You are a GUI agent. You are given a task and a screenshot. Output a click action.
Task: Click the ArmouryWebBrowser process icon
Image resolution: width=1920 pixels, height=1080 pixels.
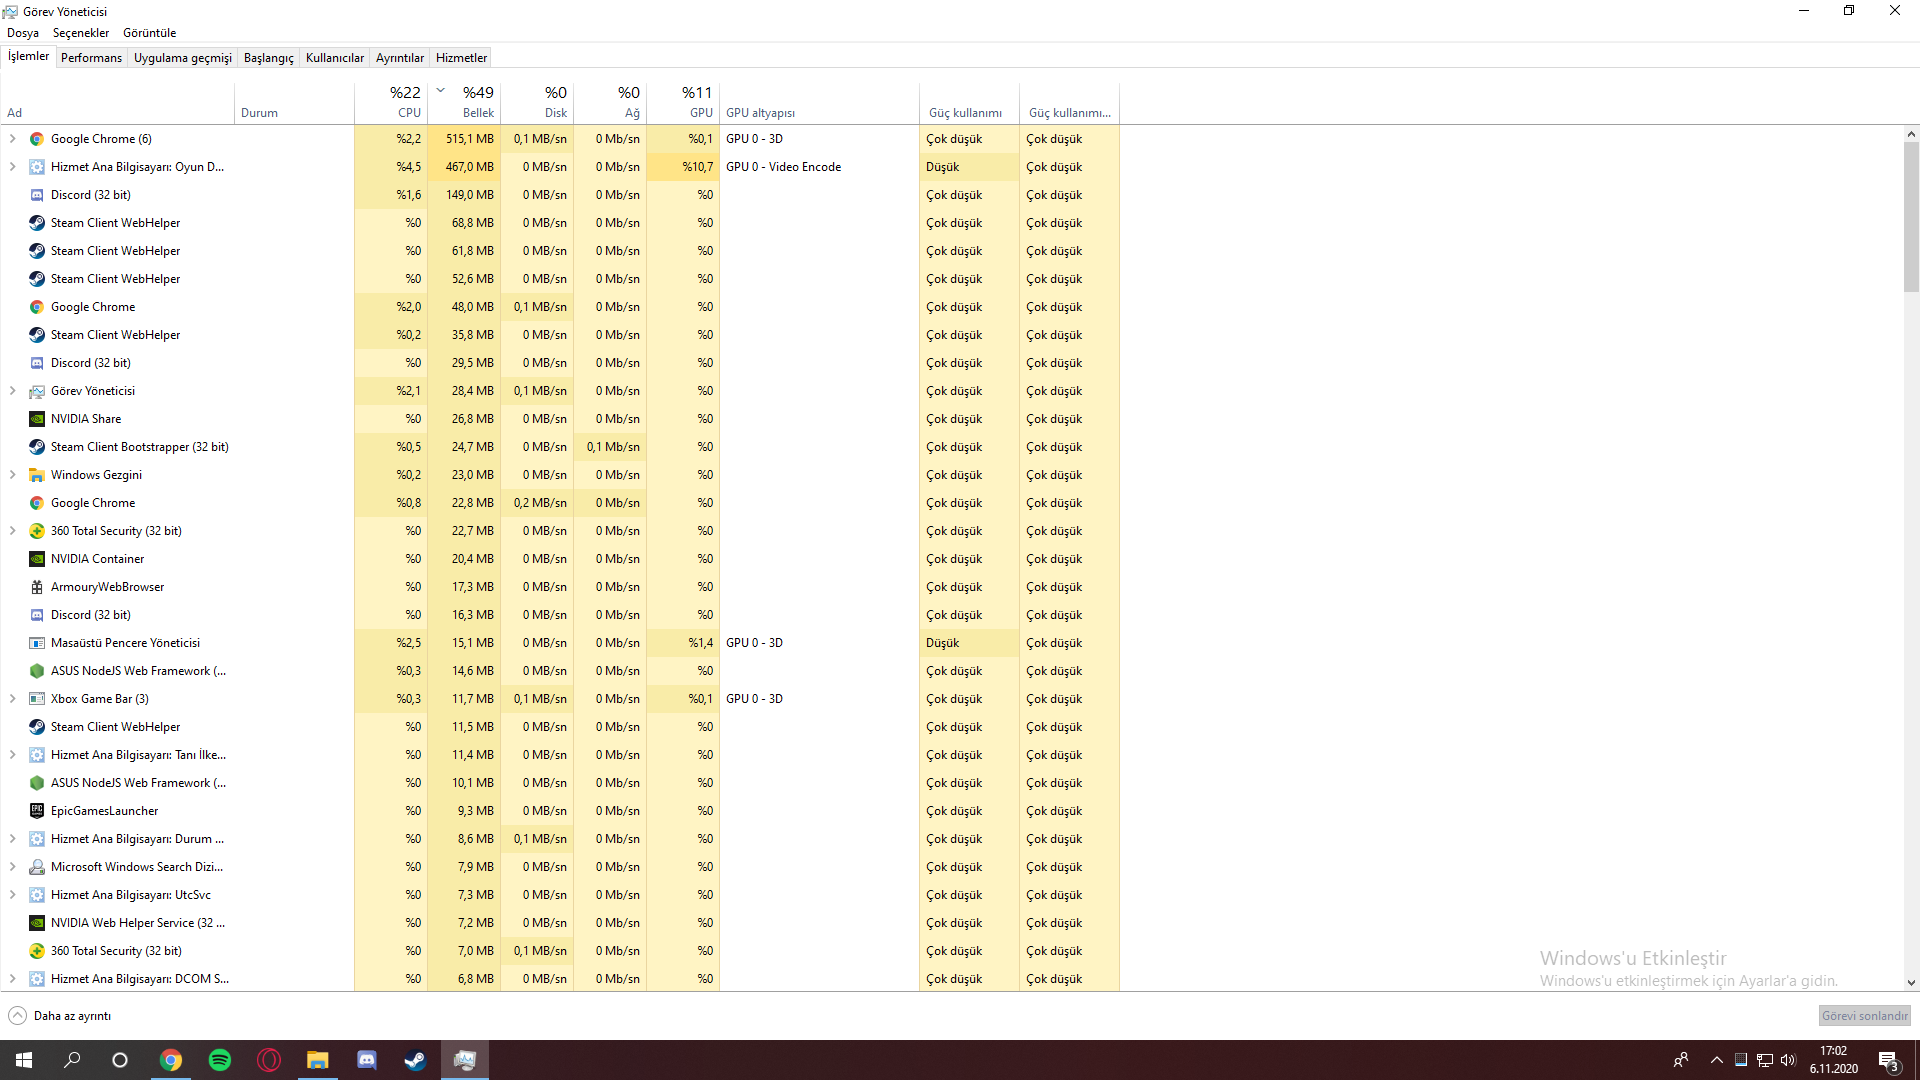[x=37, y=587]
